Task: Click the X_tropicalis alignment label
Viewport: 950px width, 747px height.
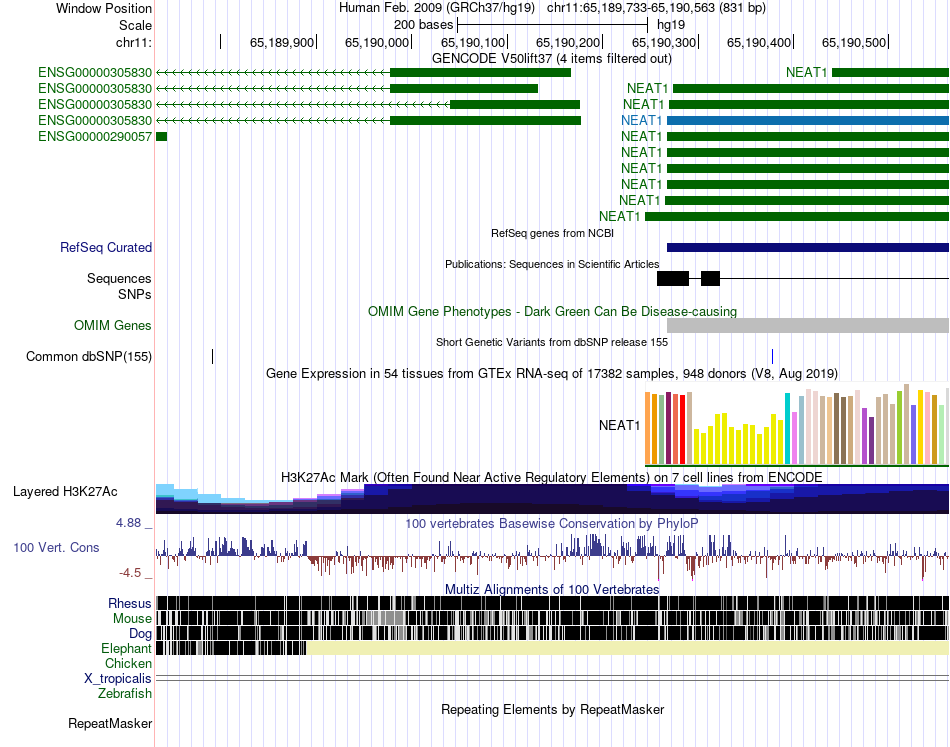Action: pos(118,679)
